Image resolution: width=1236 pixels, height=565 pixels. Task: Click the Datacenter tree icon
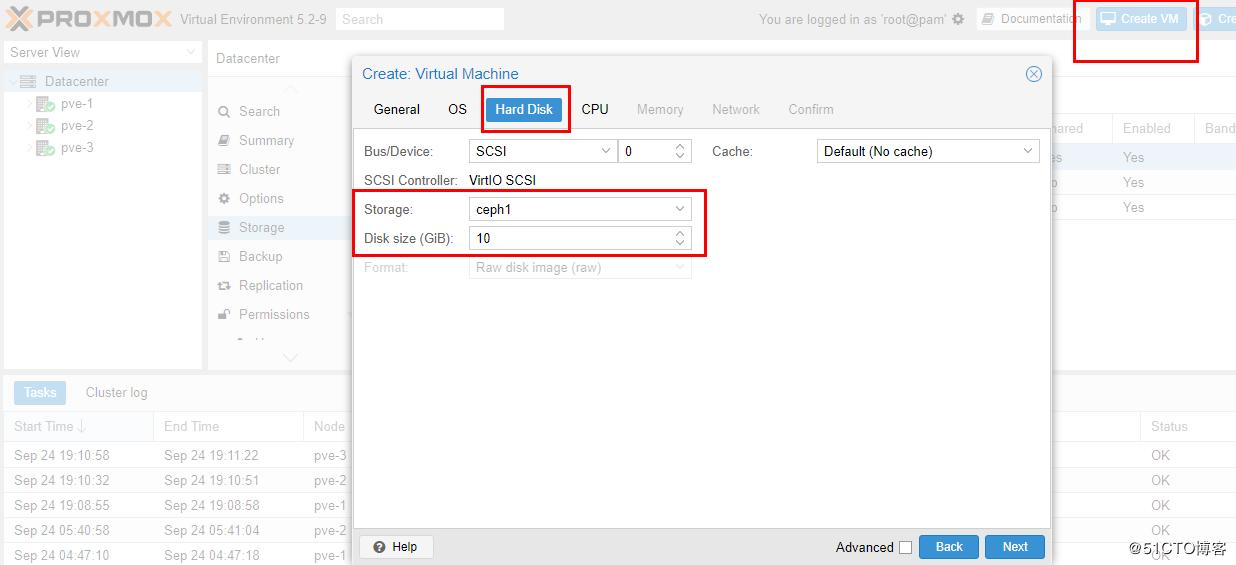click(x=28, y=82)
